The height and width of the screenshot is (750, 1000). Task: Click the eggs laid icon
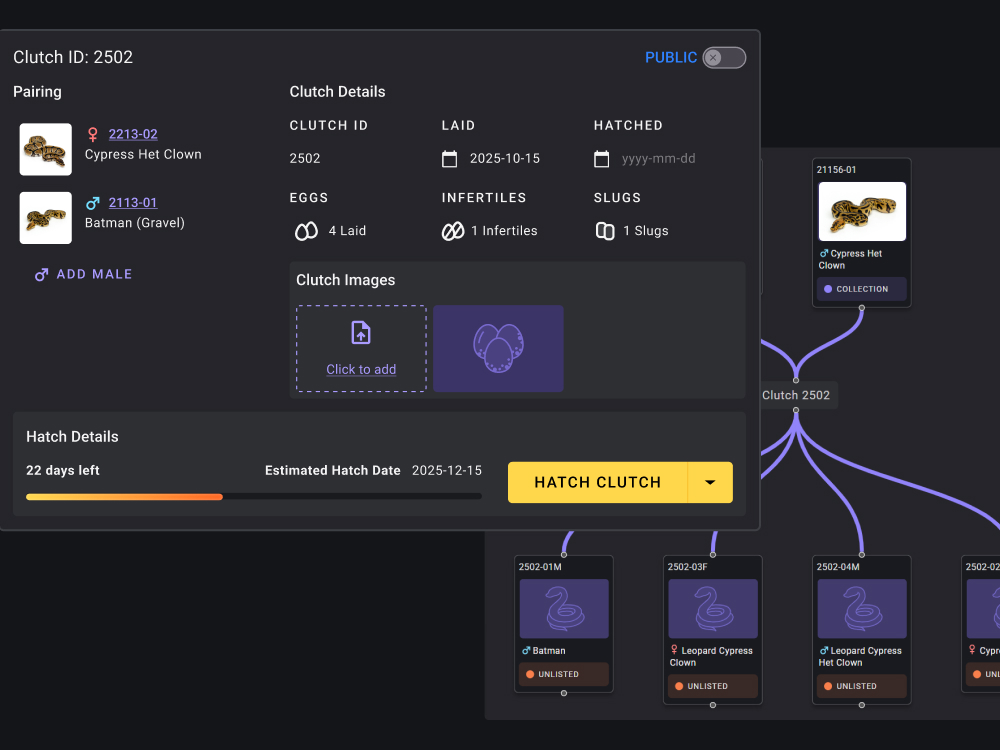click(306, 231)
